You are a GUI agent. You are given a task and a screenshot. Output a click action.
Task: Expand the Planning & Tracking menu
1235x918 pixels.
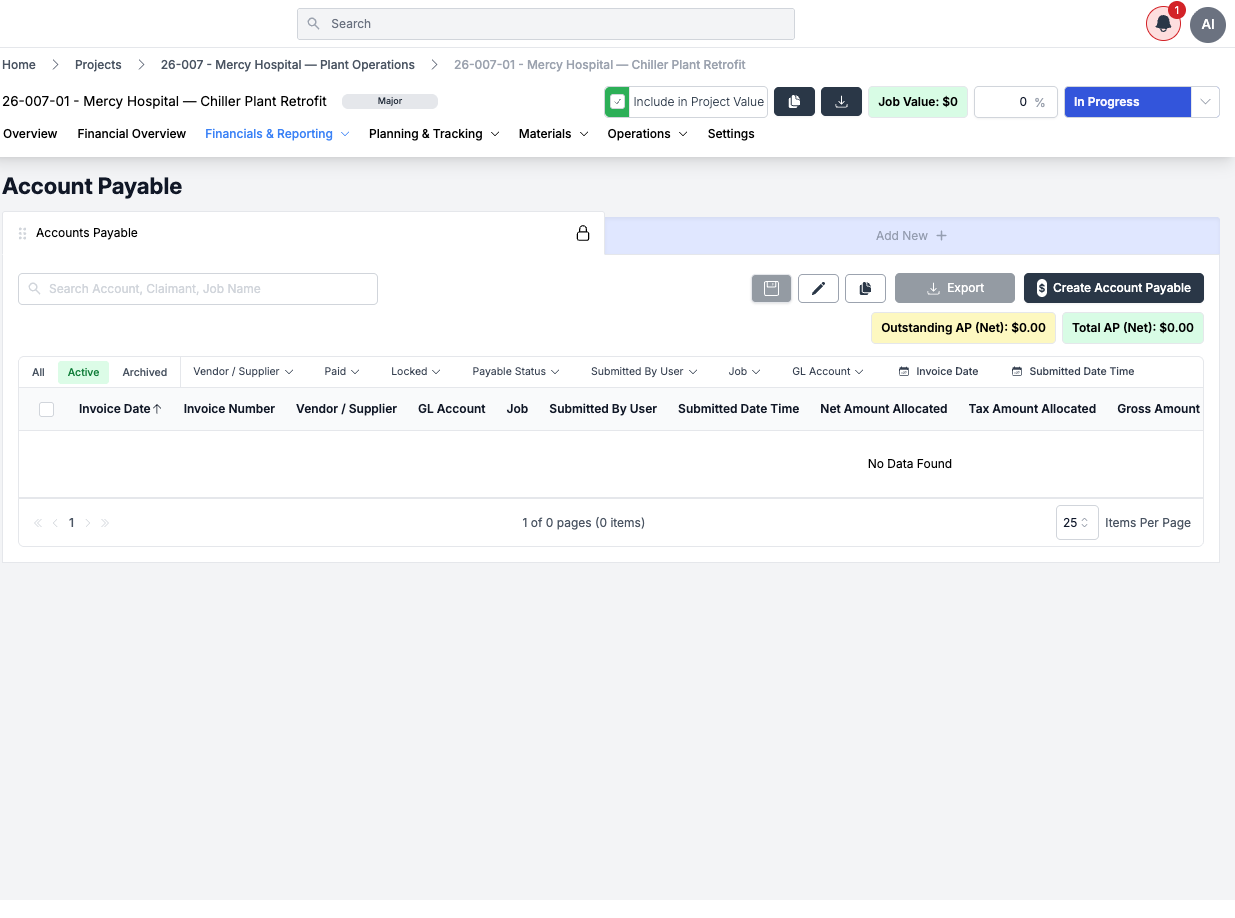(434, 134)
